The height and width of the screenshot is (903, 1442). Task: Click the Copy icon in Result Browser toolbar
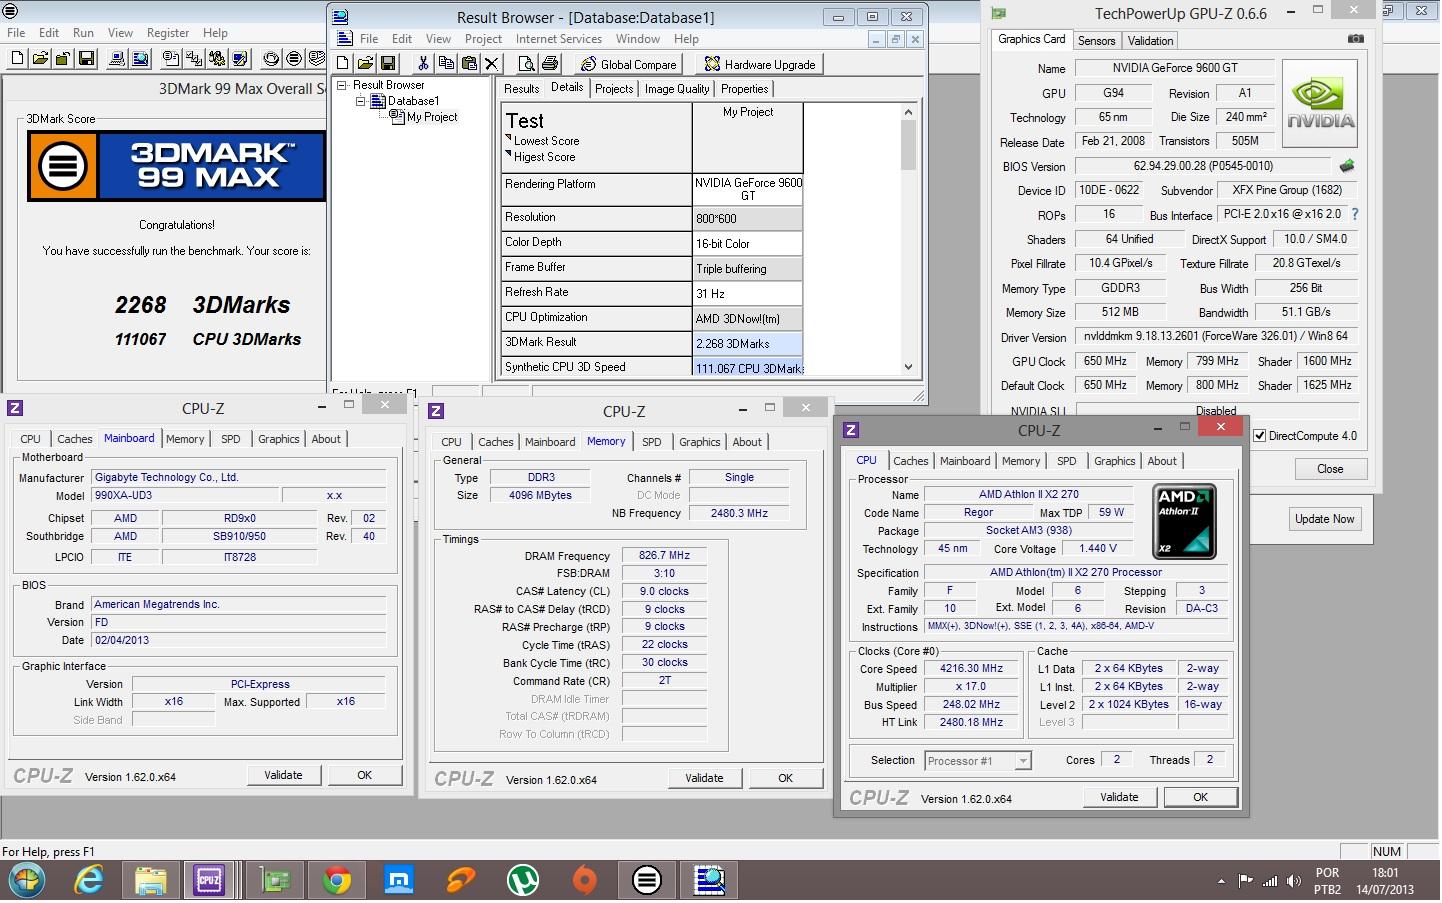tap(446, 64)
